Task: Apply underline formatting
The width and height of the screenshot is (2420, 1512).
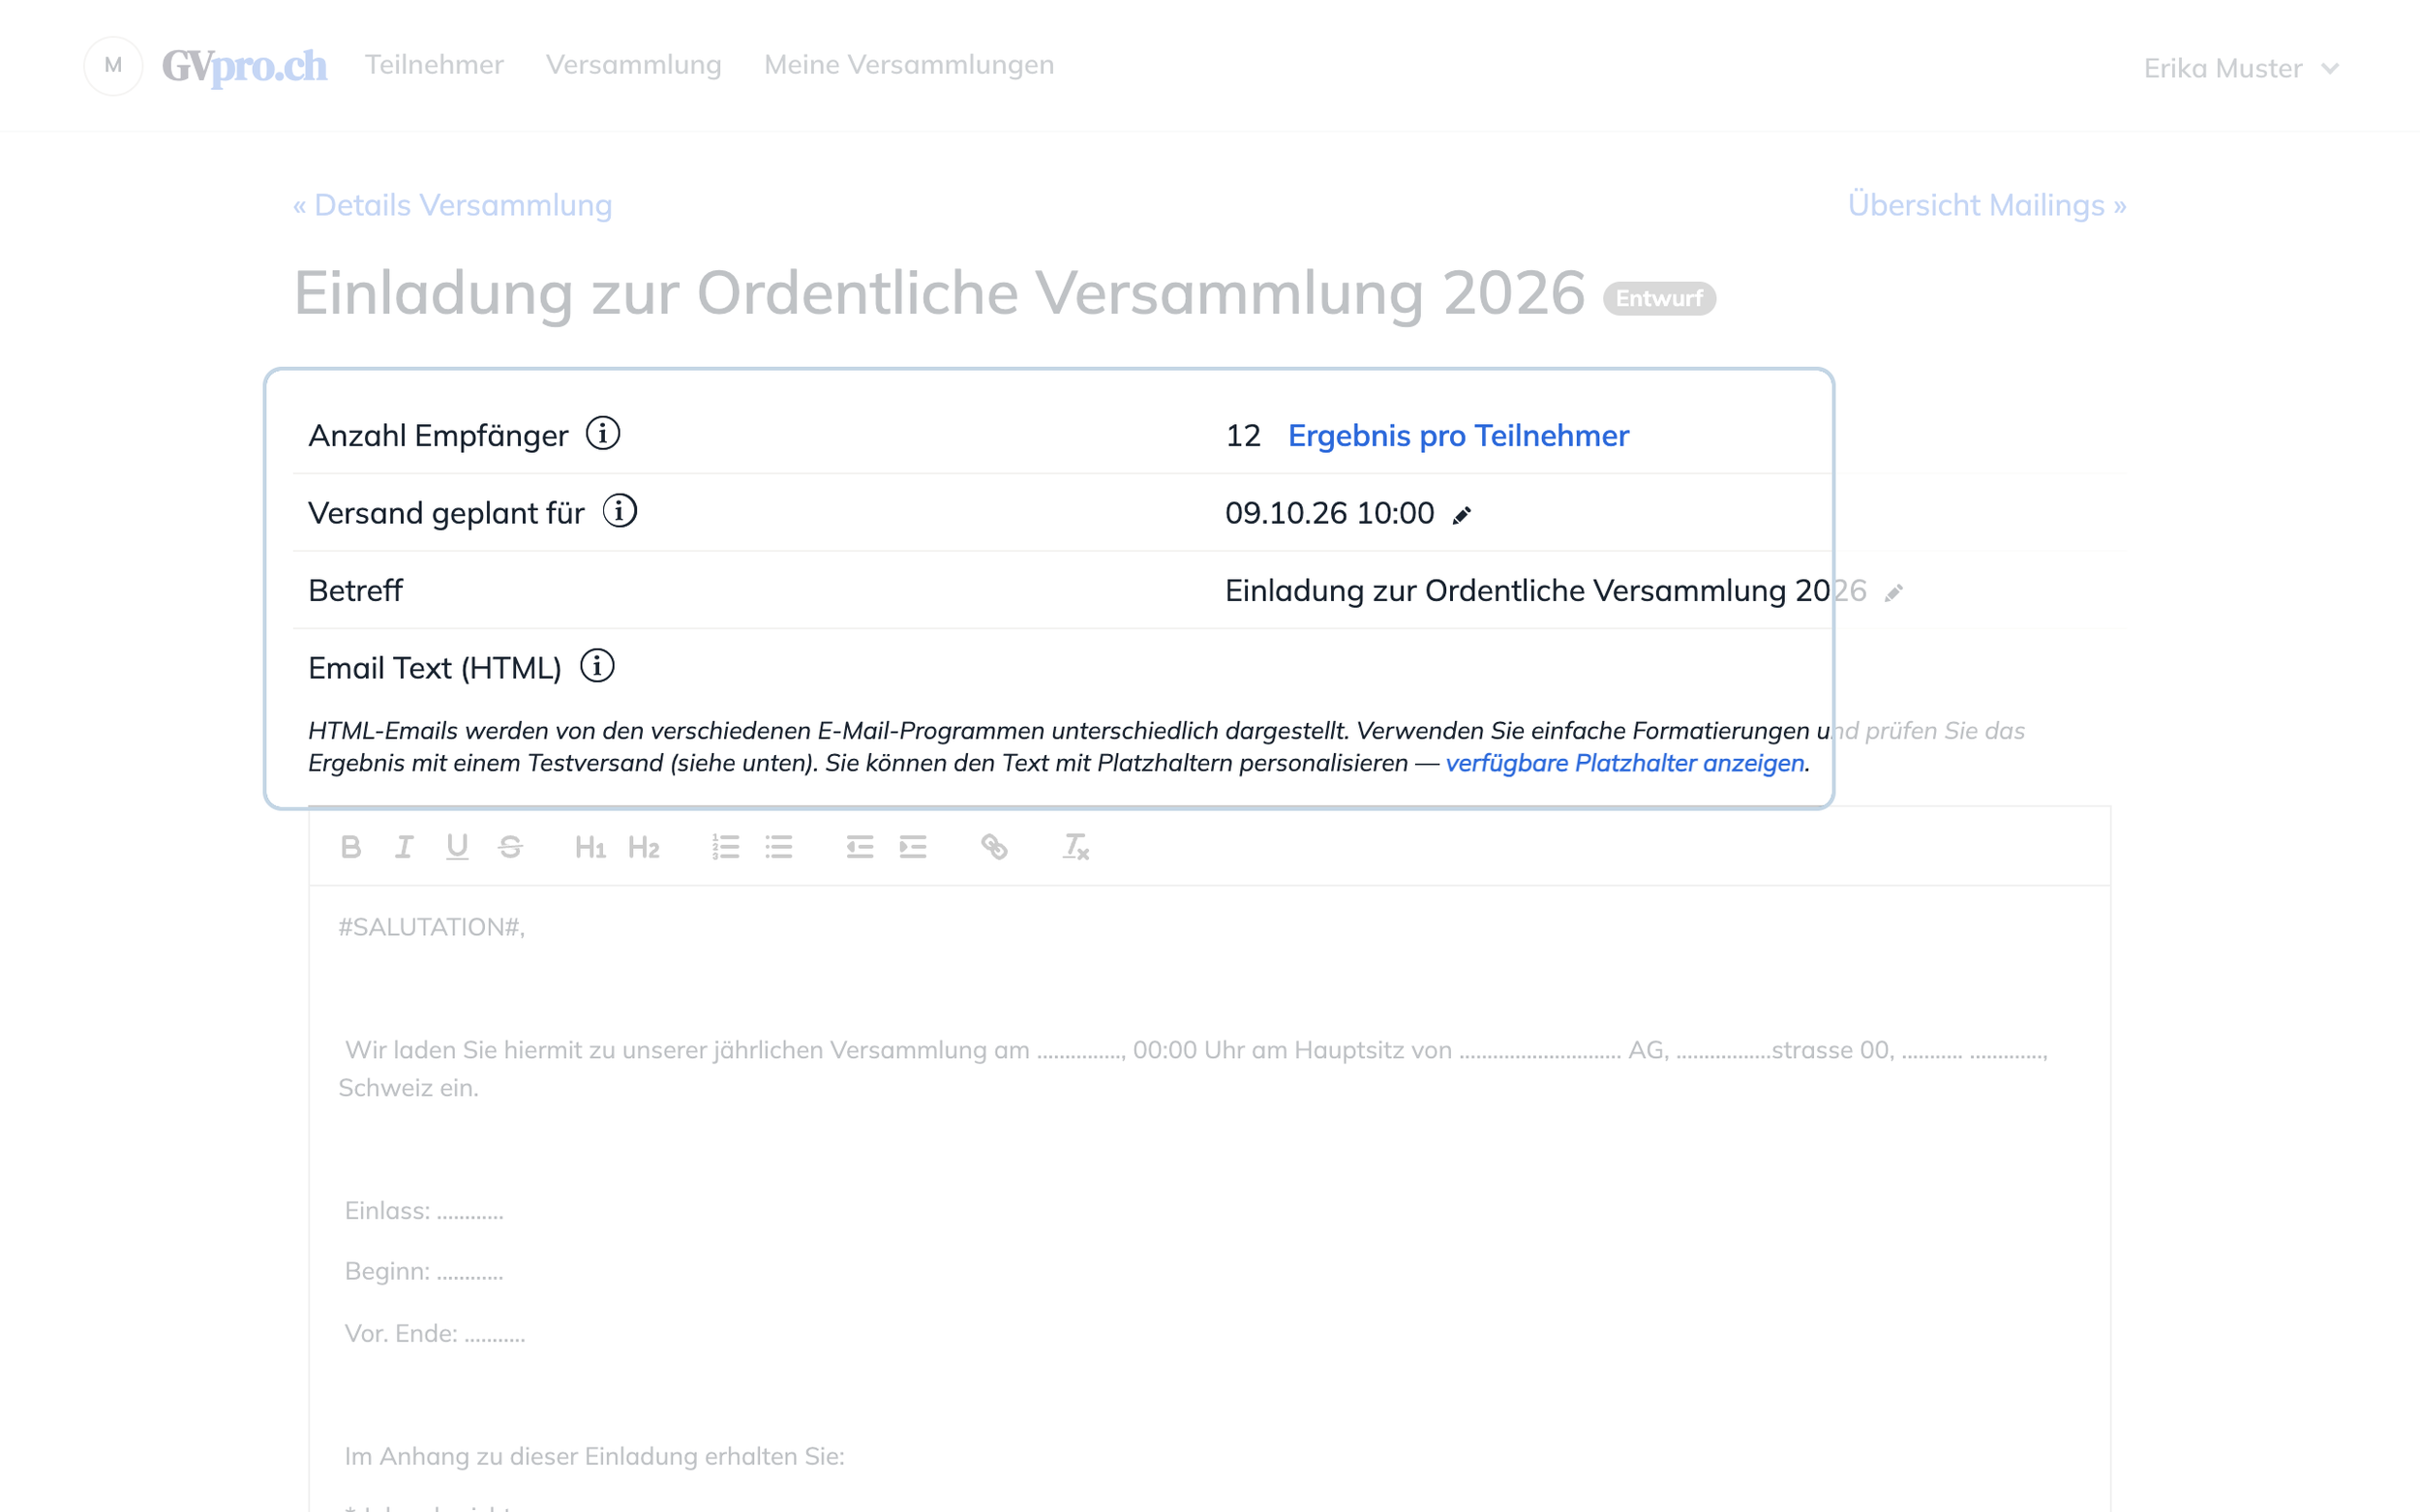Action: [x=457, y=847]
